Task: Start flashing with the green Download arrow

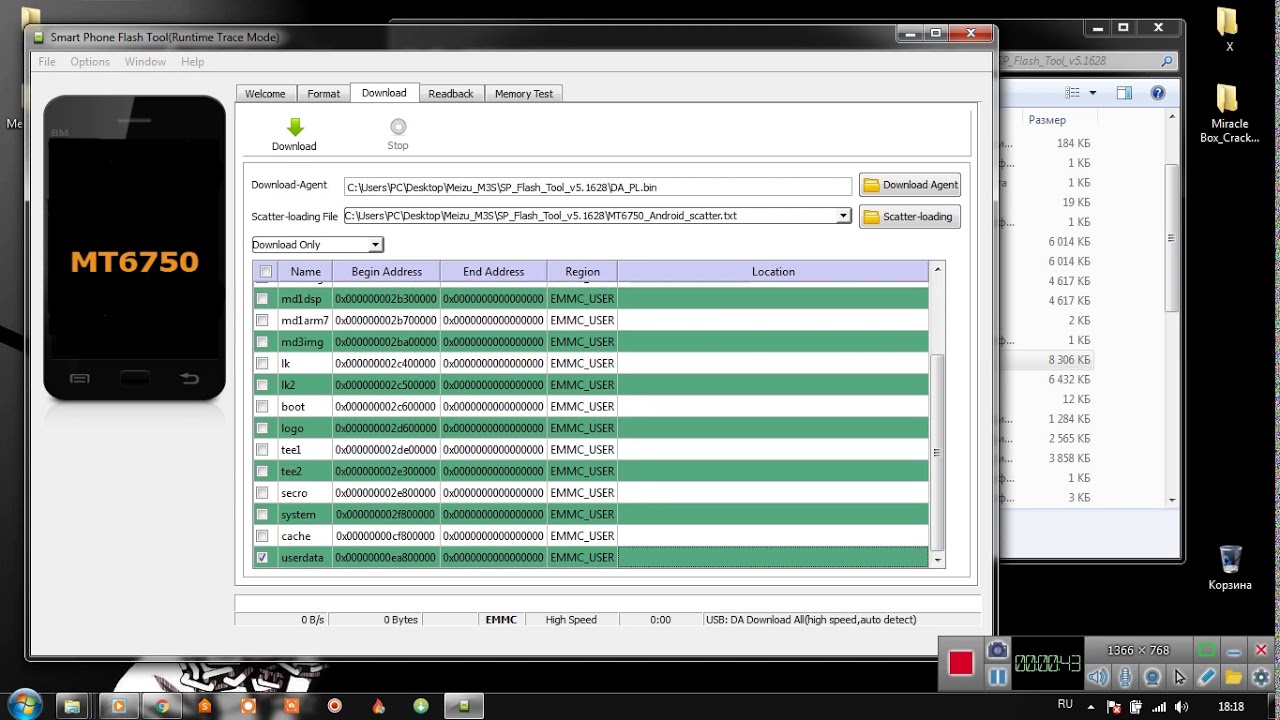Action: [294, 134]
